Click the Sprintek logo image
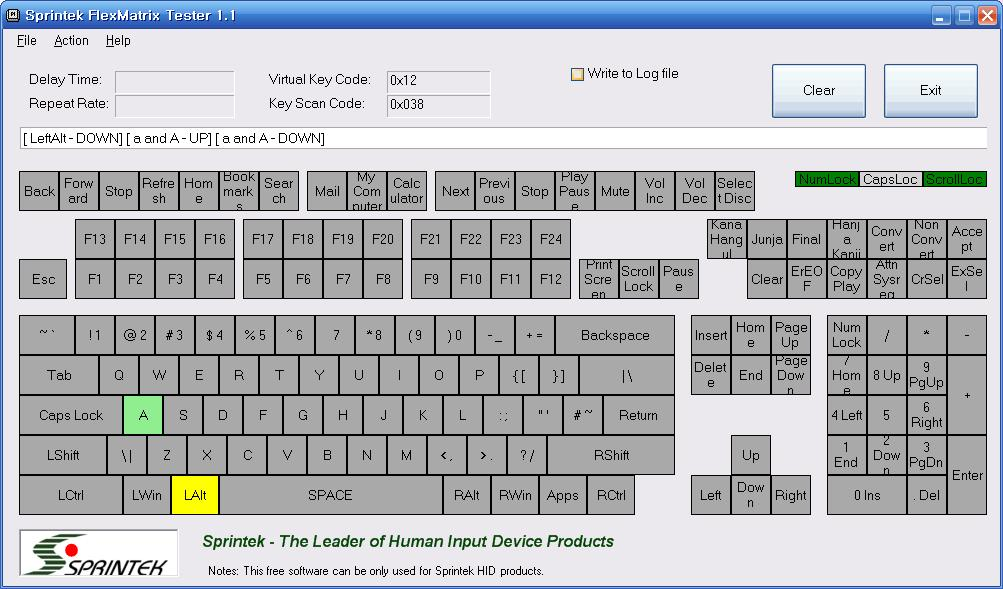The height and width of the screenshot is (589, 1003). (x=99, y=553)
